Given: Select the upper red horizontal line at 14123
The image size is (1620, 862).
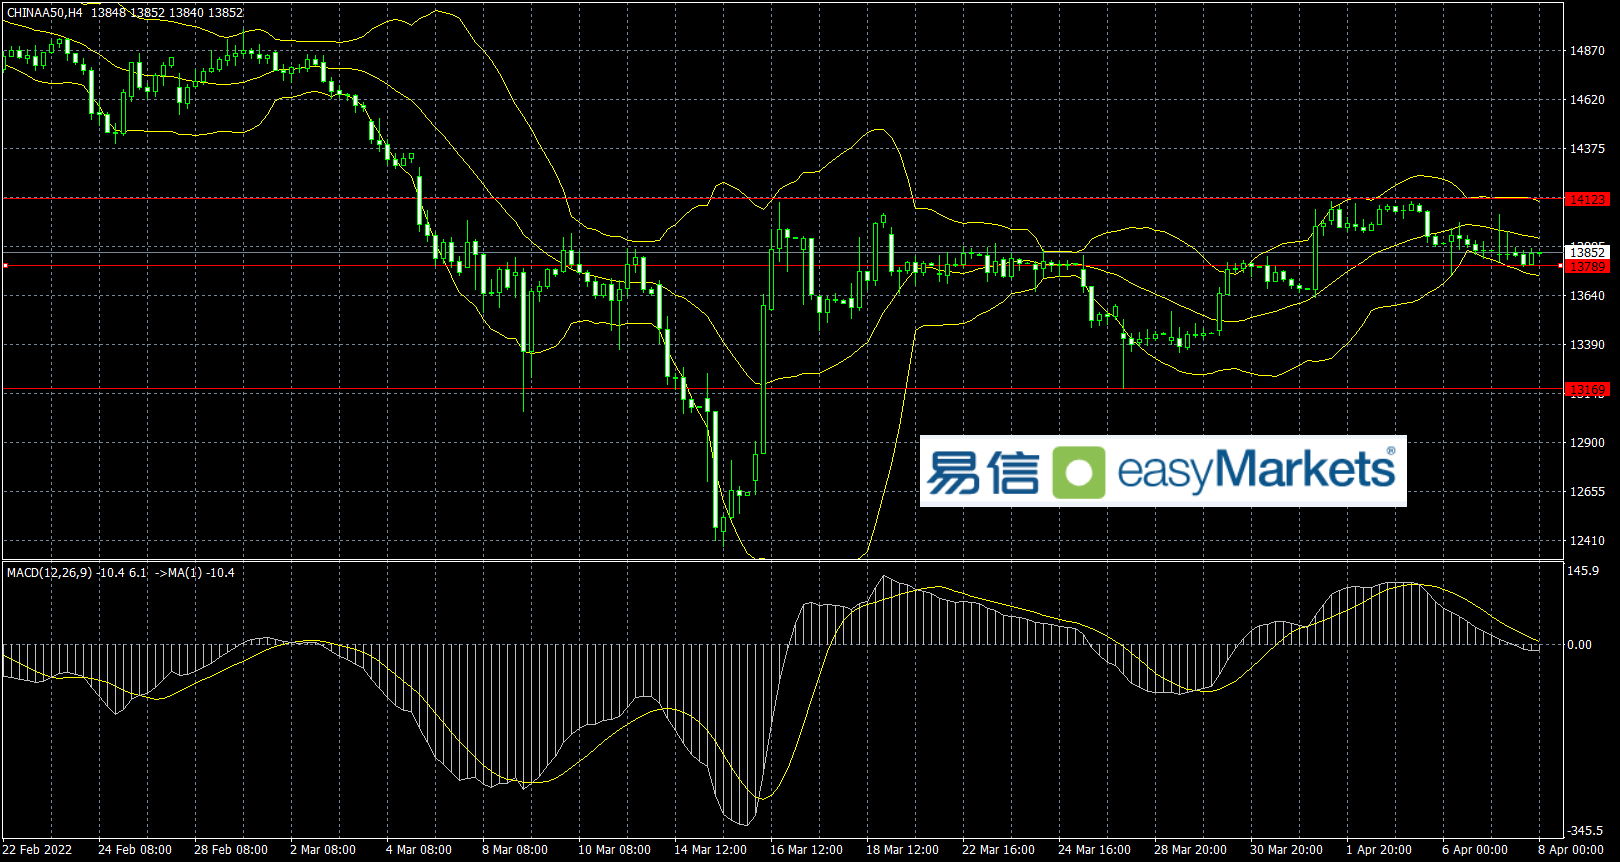Looking at the screenshot, I should pos(783,199).
